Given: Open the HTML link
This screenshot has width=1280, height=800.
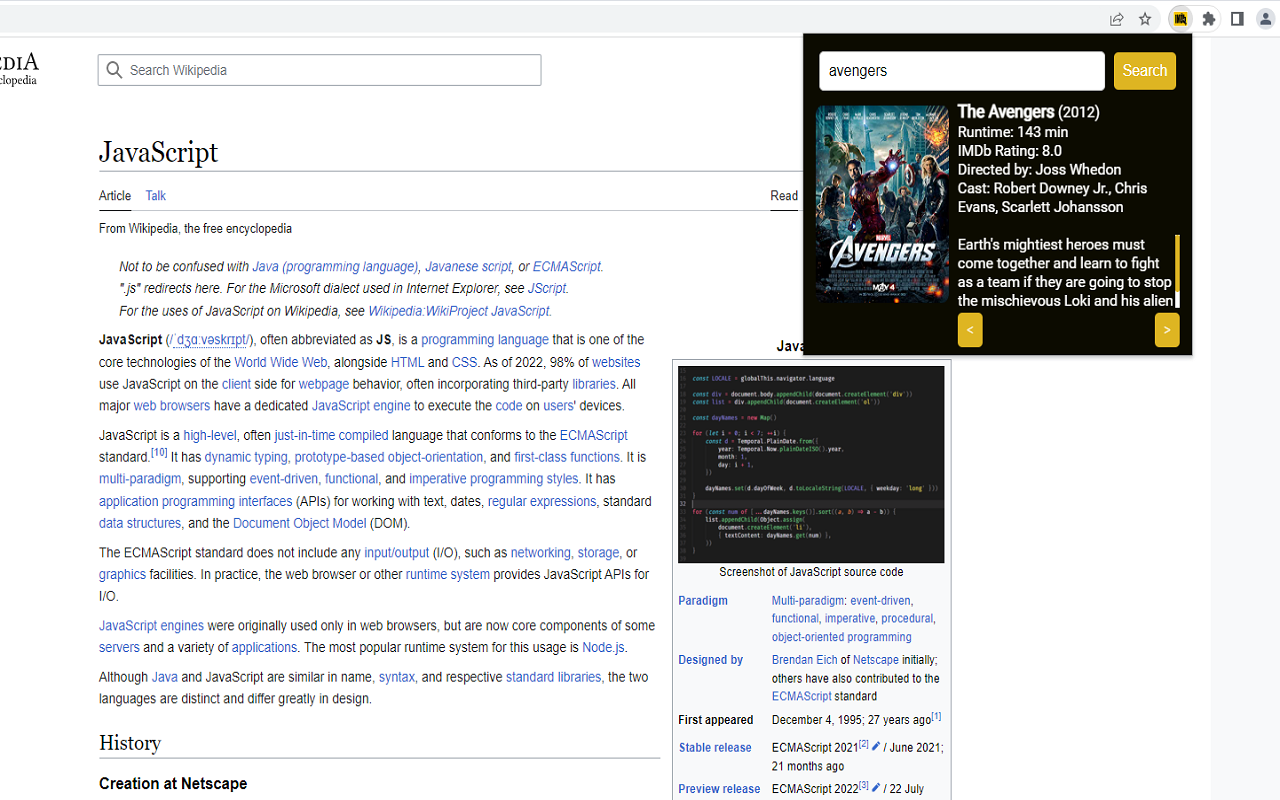Looking at the screenshot, I should [x=408, y=362].
